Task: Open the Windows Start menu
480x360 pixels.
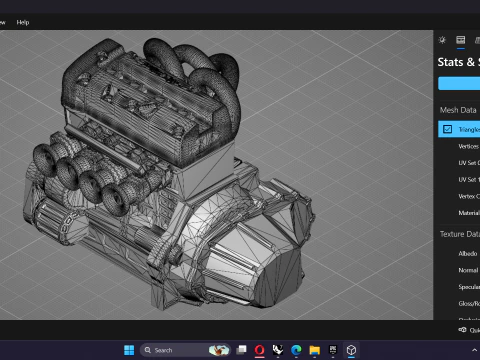Action: 129,350
